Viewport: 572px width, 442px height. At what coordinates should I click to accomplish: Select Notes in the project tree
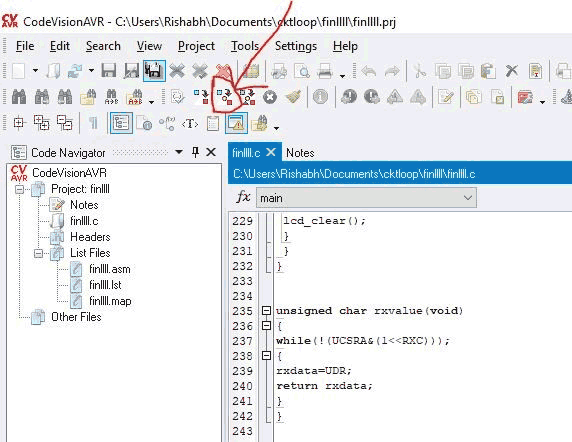coord(84,205)
